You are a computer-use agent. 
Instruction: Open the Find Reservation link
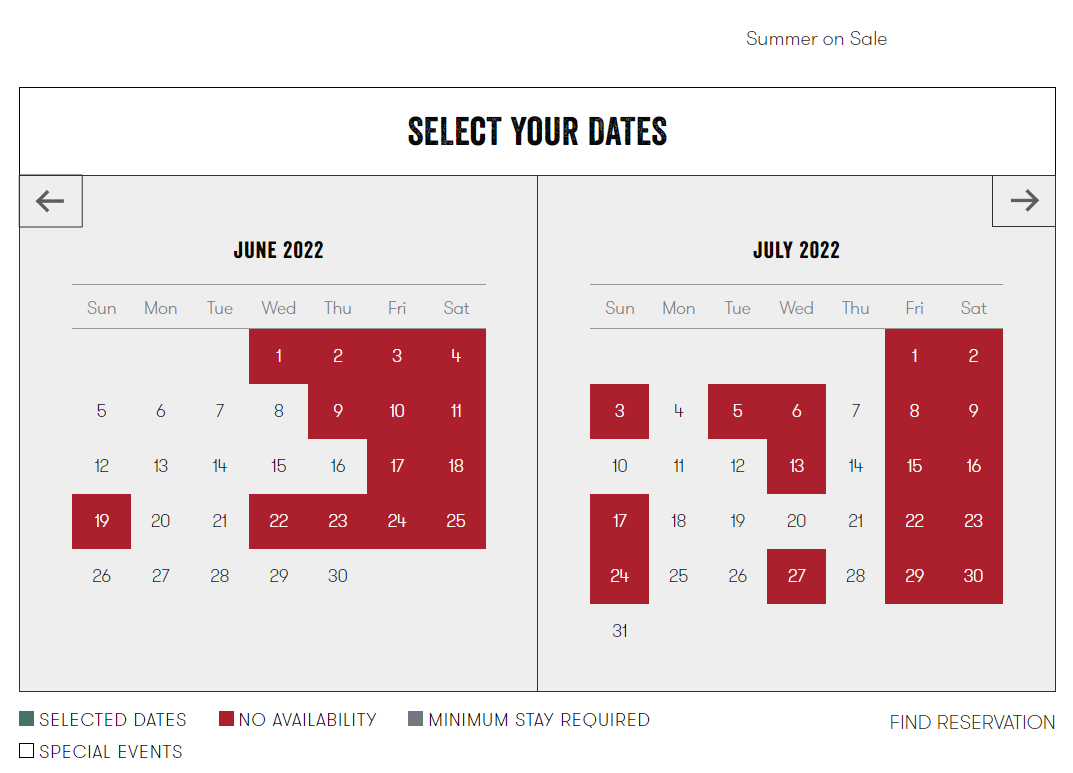[972, 722]
